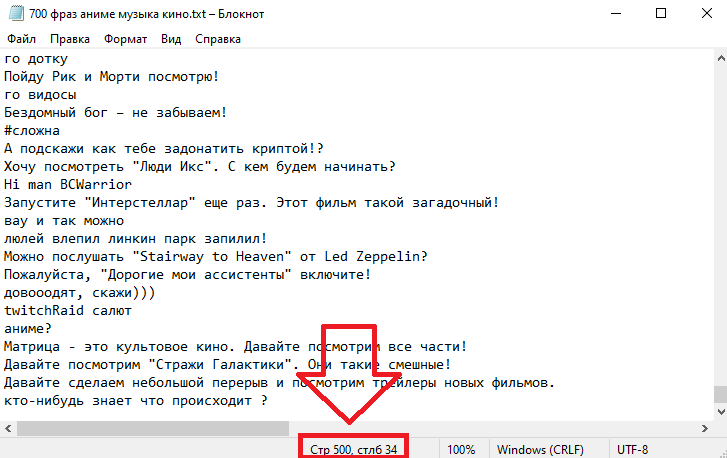Click the Notepad icon in title bar

[x=16, y=13]
